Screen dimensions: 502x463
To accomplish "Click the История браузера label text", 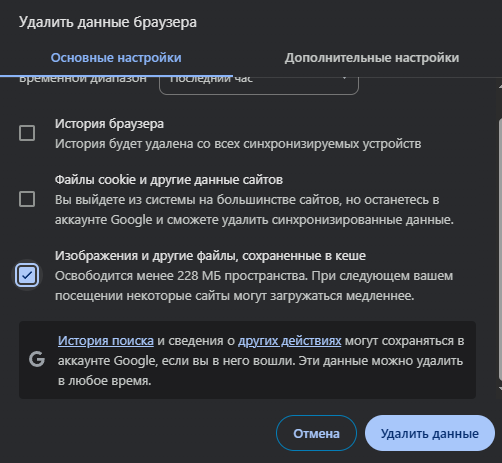I will (x=109, y=124).
